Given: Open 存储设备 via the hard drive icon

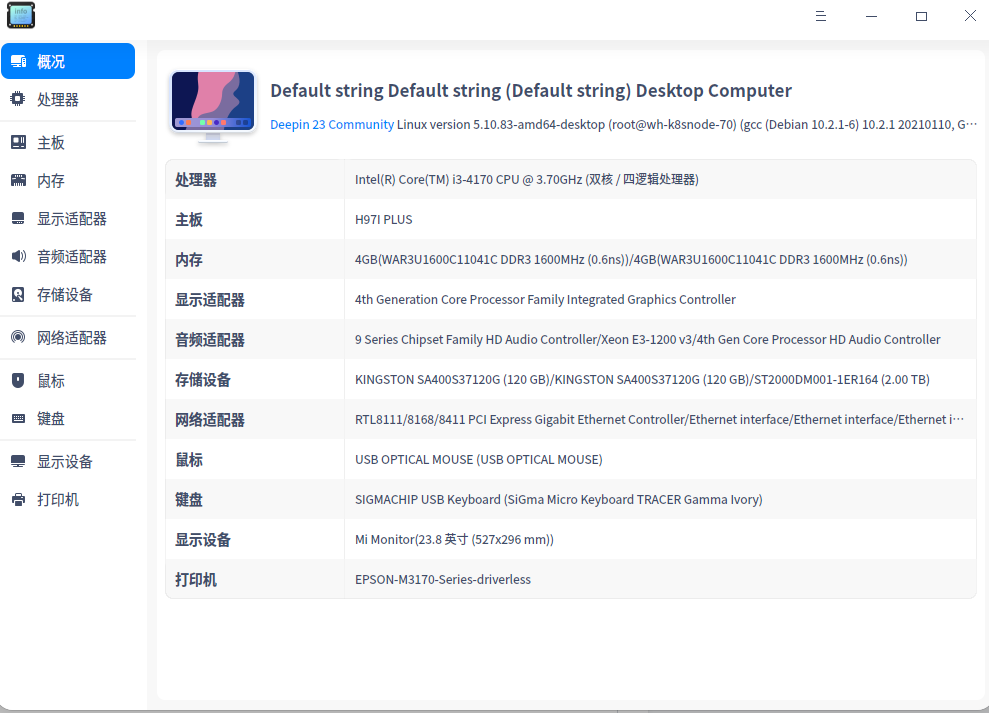Looking at the screenshot, I should (17, 294).
